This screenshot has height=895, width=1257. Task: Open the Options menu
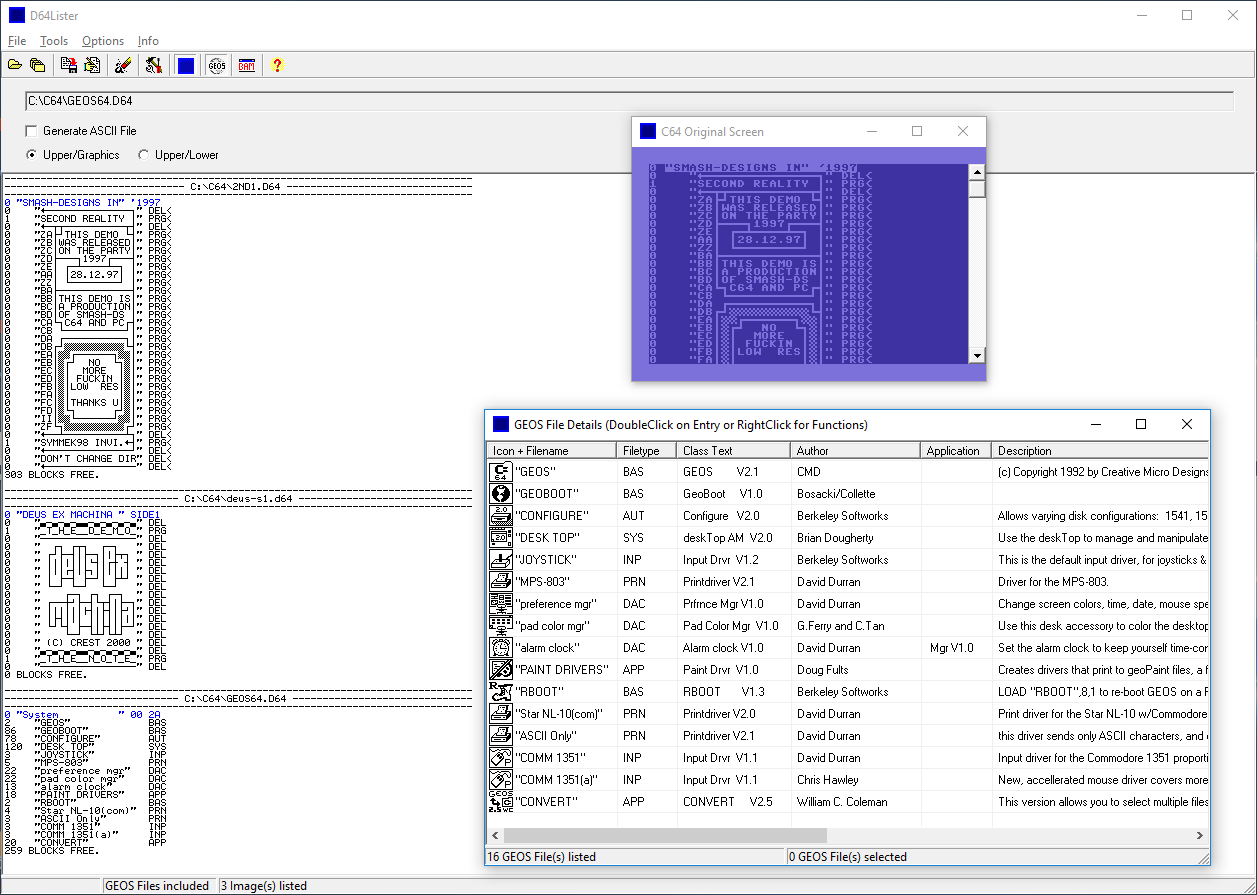[x=103, y=41]
